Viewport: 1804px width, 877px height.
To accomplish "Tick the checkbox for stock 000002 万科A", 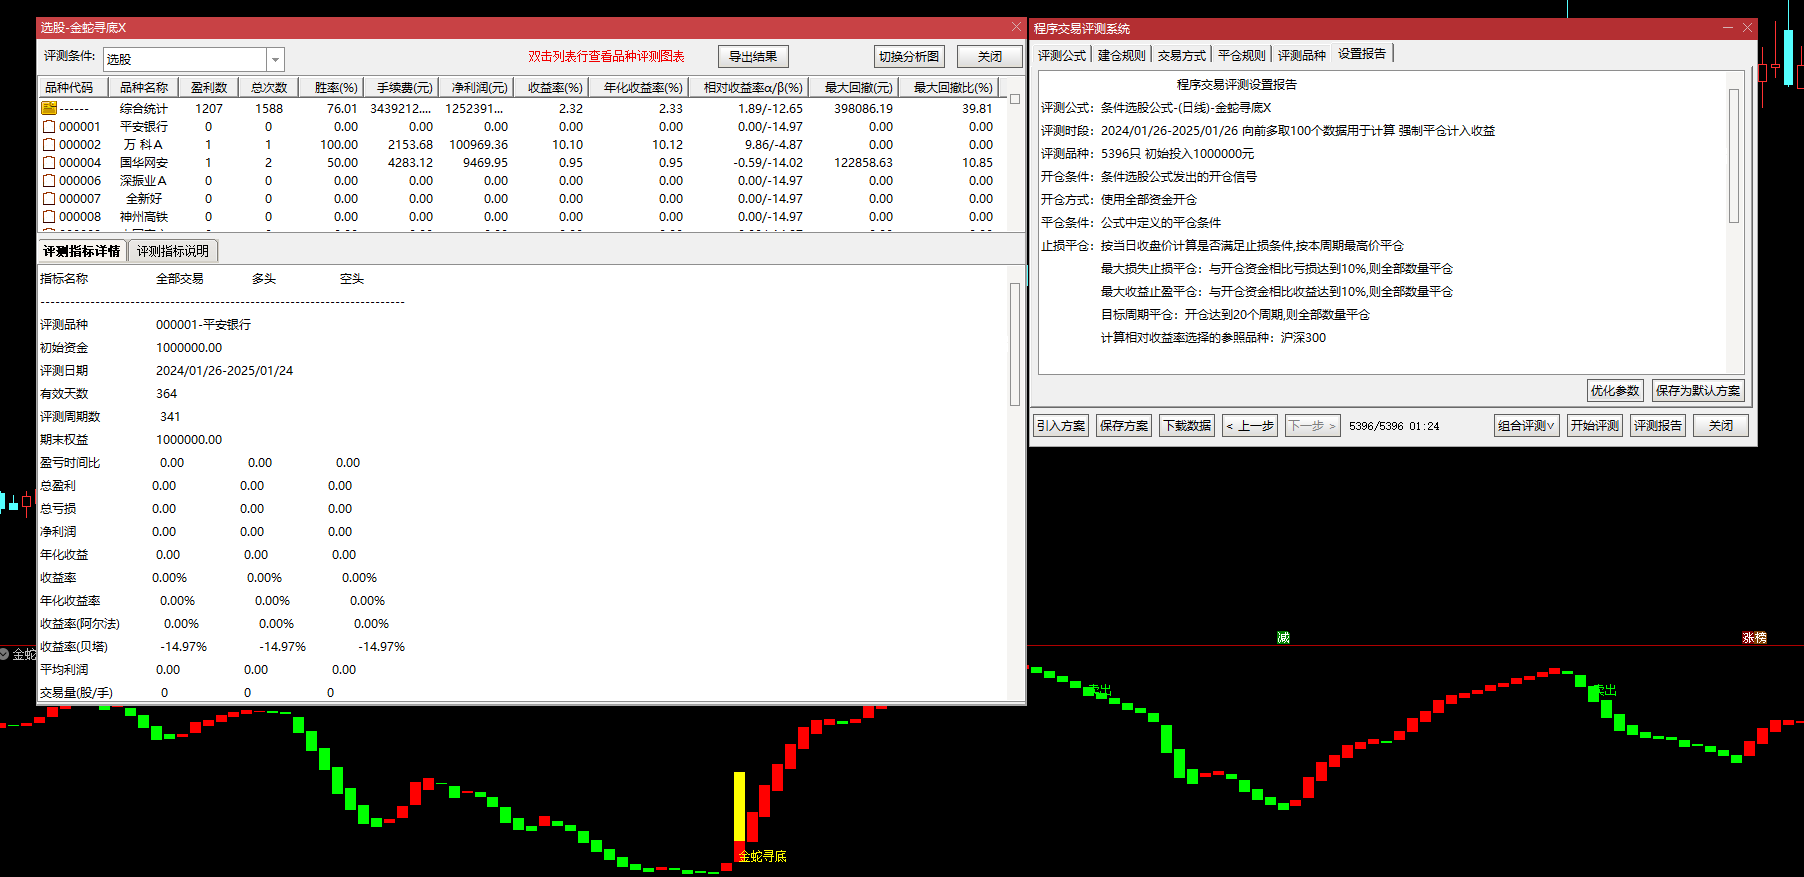I will click(x=49, y=144).
